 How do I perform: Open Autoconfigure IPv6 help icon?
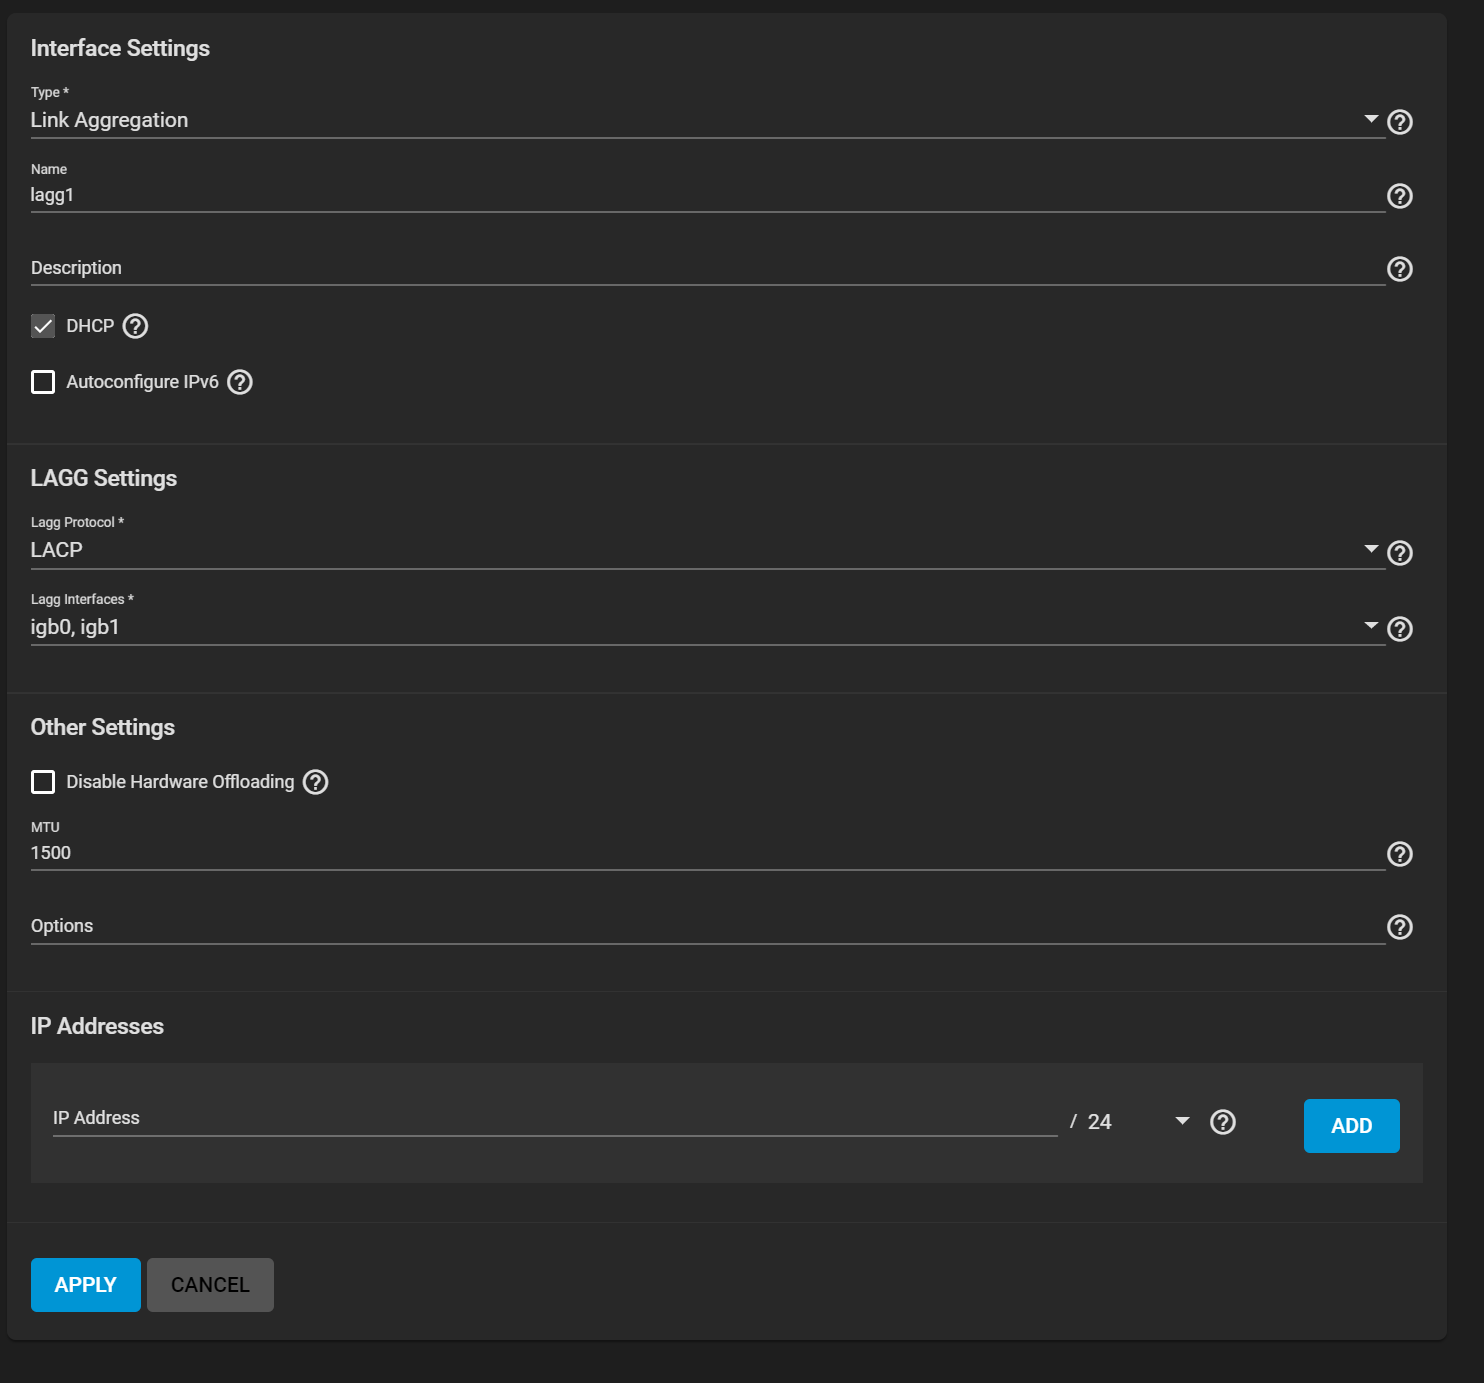[240, 382]
